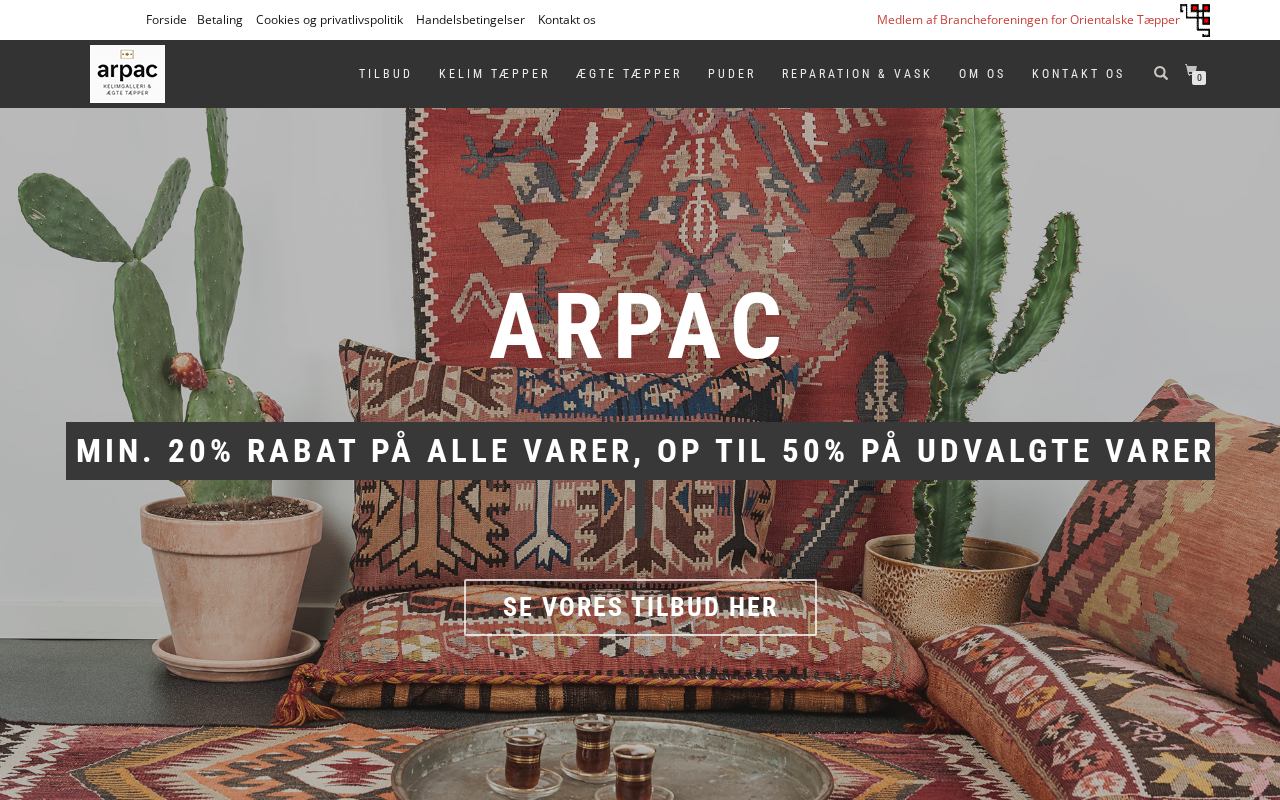This screenshot has width=1280, height=800.
Task: Select Kontakt Os in main navigation
Action: coord(1078,74)
